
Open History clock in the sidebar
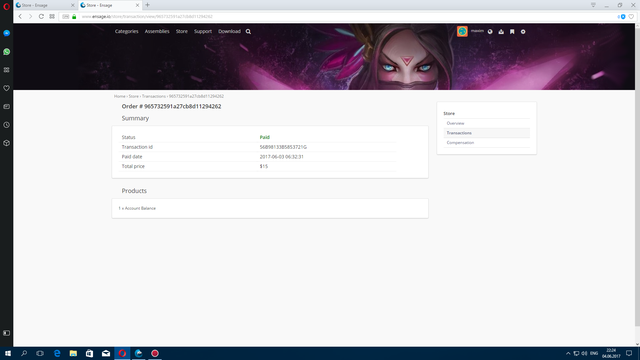point(7,125)
